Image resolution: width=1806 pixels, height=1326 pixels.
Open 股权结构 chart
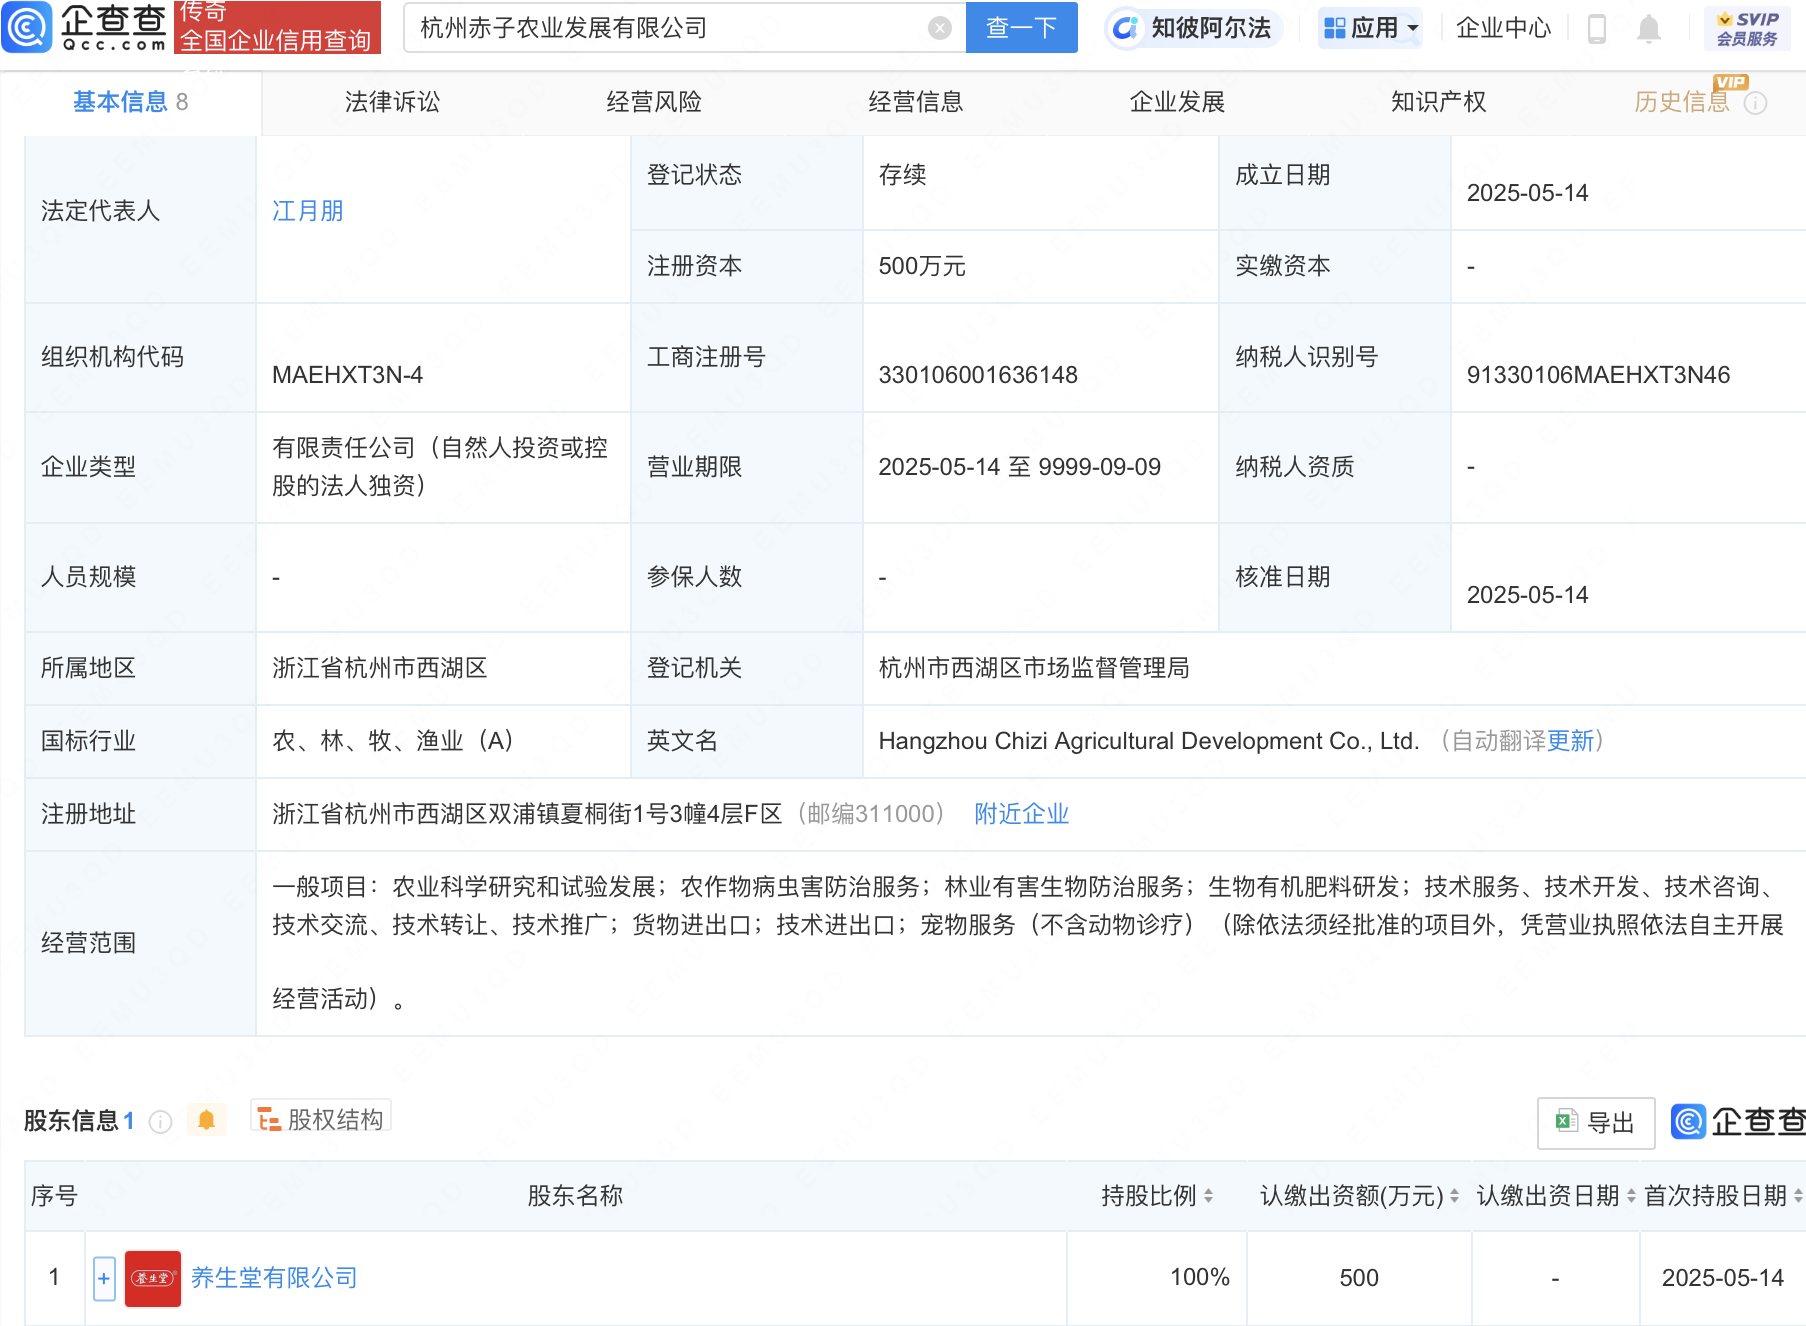[x=321, y=1119]
